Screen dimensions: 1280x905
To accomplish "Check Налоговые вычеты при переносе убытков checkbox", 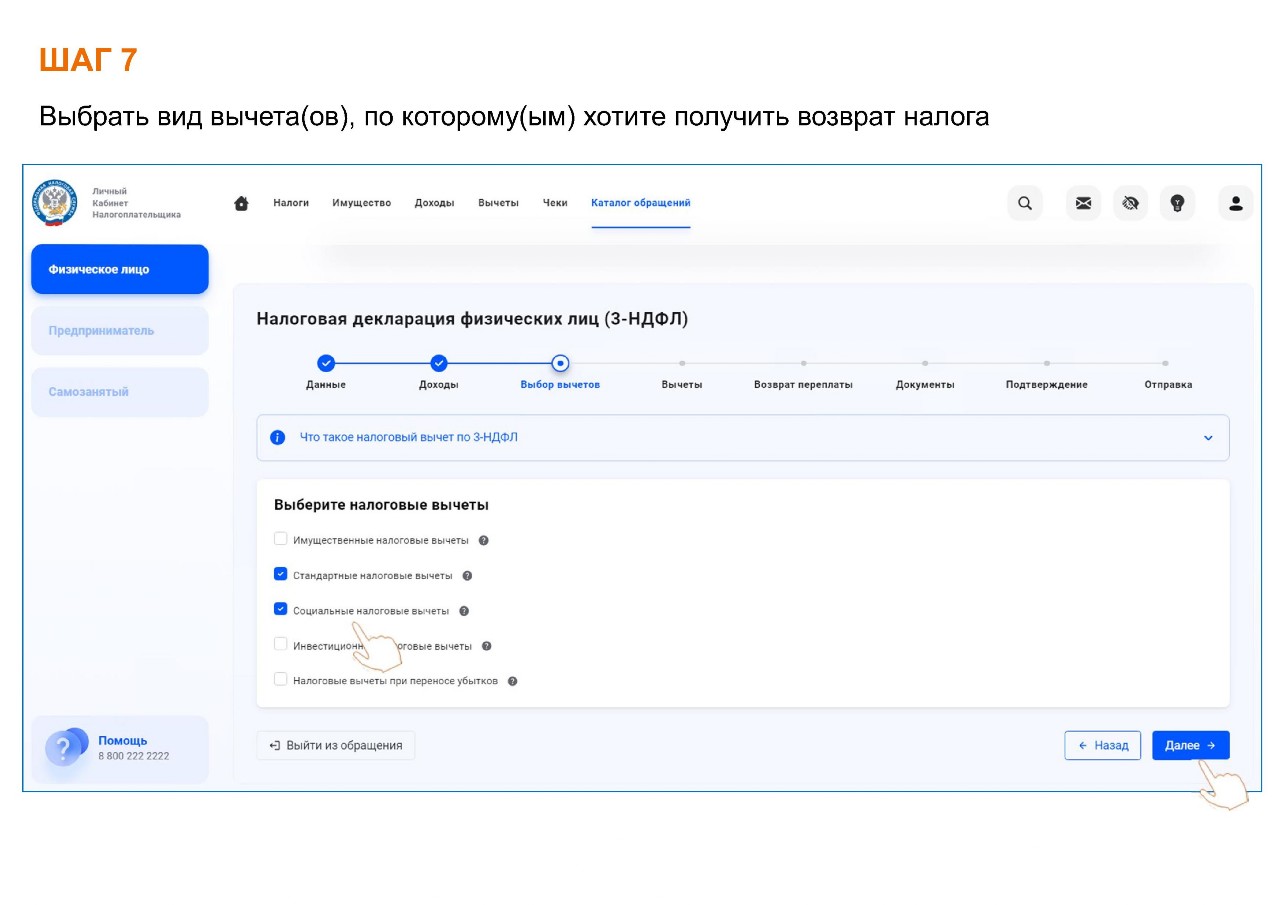I will coord(281,679).
